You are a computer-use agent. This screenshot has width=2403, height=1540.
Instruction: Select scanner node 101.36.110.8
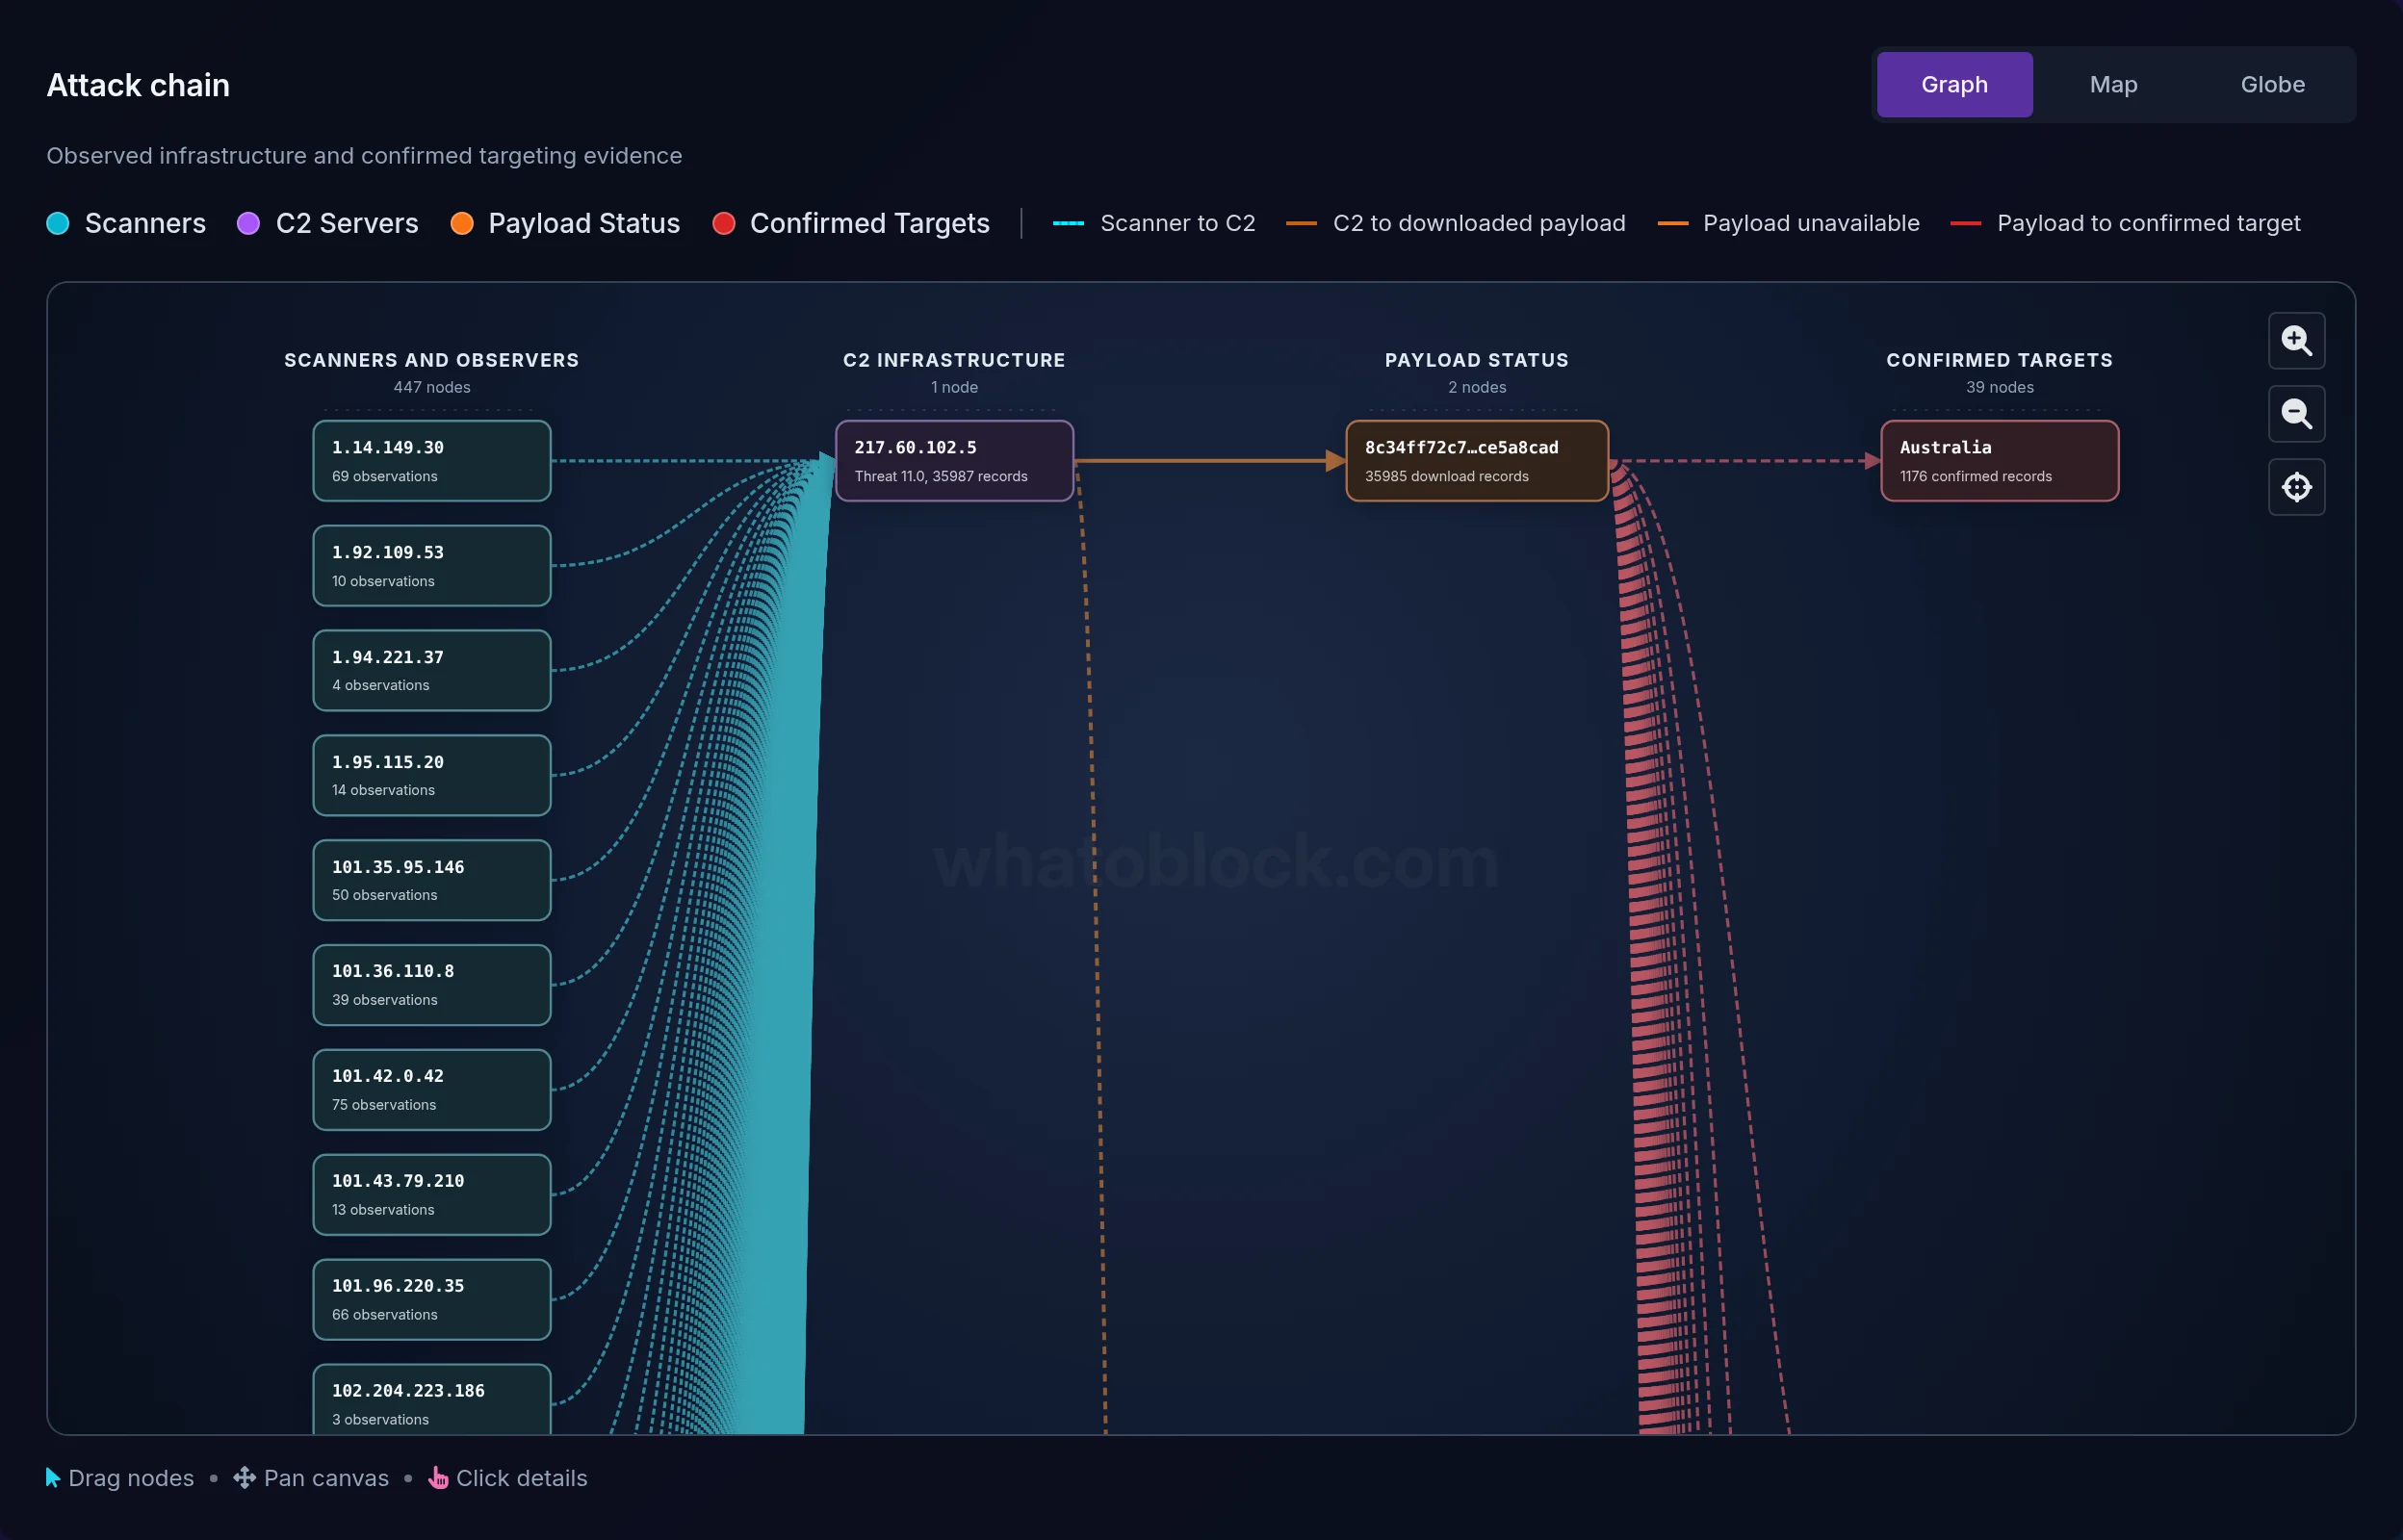[432, 985]
